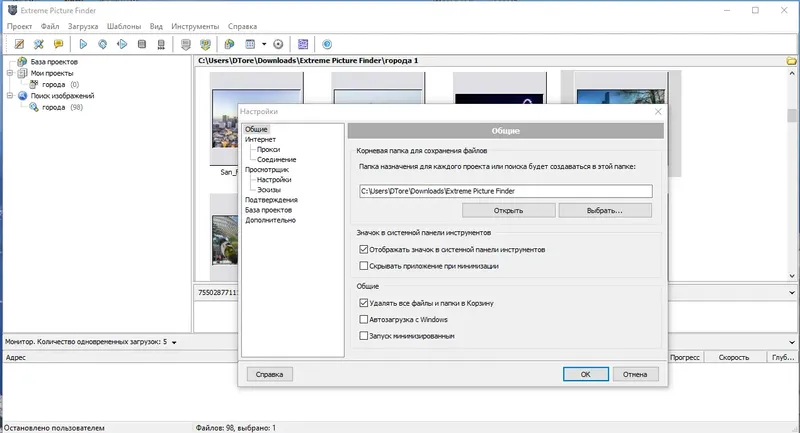Click the yellow folder icon beside the path header
Image resolution: width=800 pixels, height=433 pixels.
point(791,61)
